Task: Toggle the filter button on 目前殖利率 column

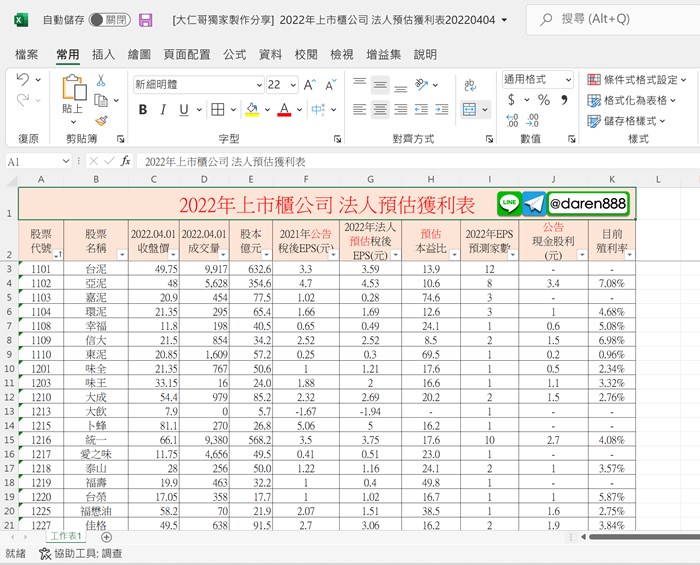Action: pos(628,255)
